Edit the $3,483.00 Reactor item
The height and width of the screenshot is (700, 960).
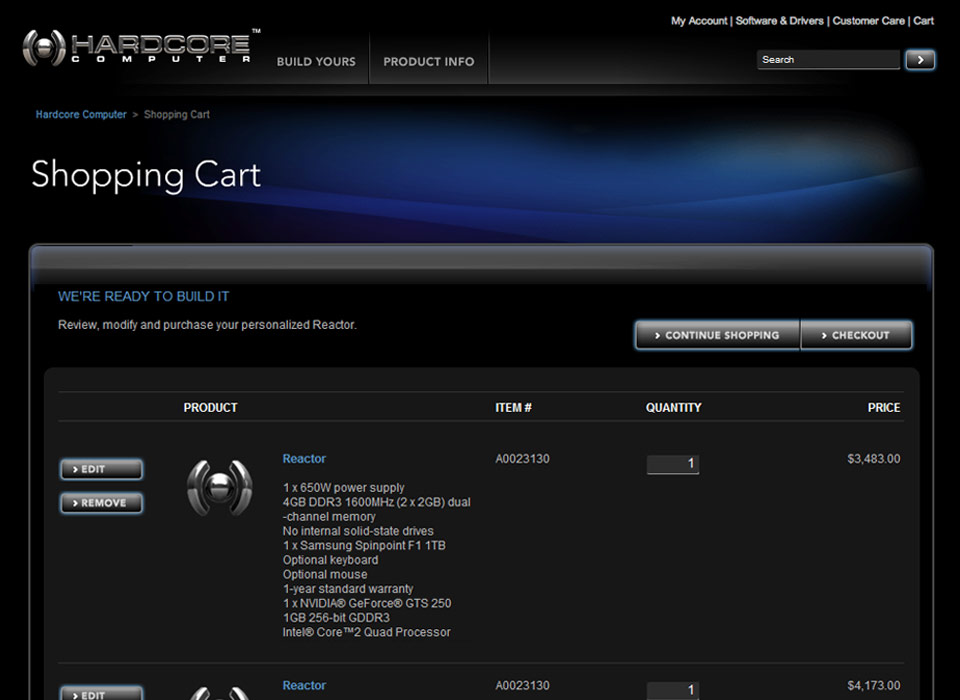tap(101, 470)
